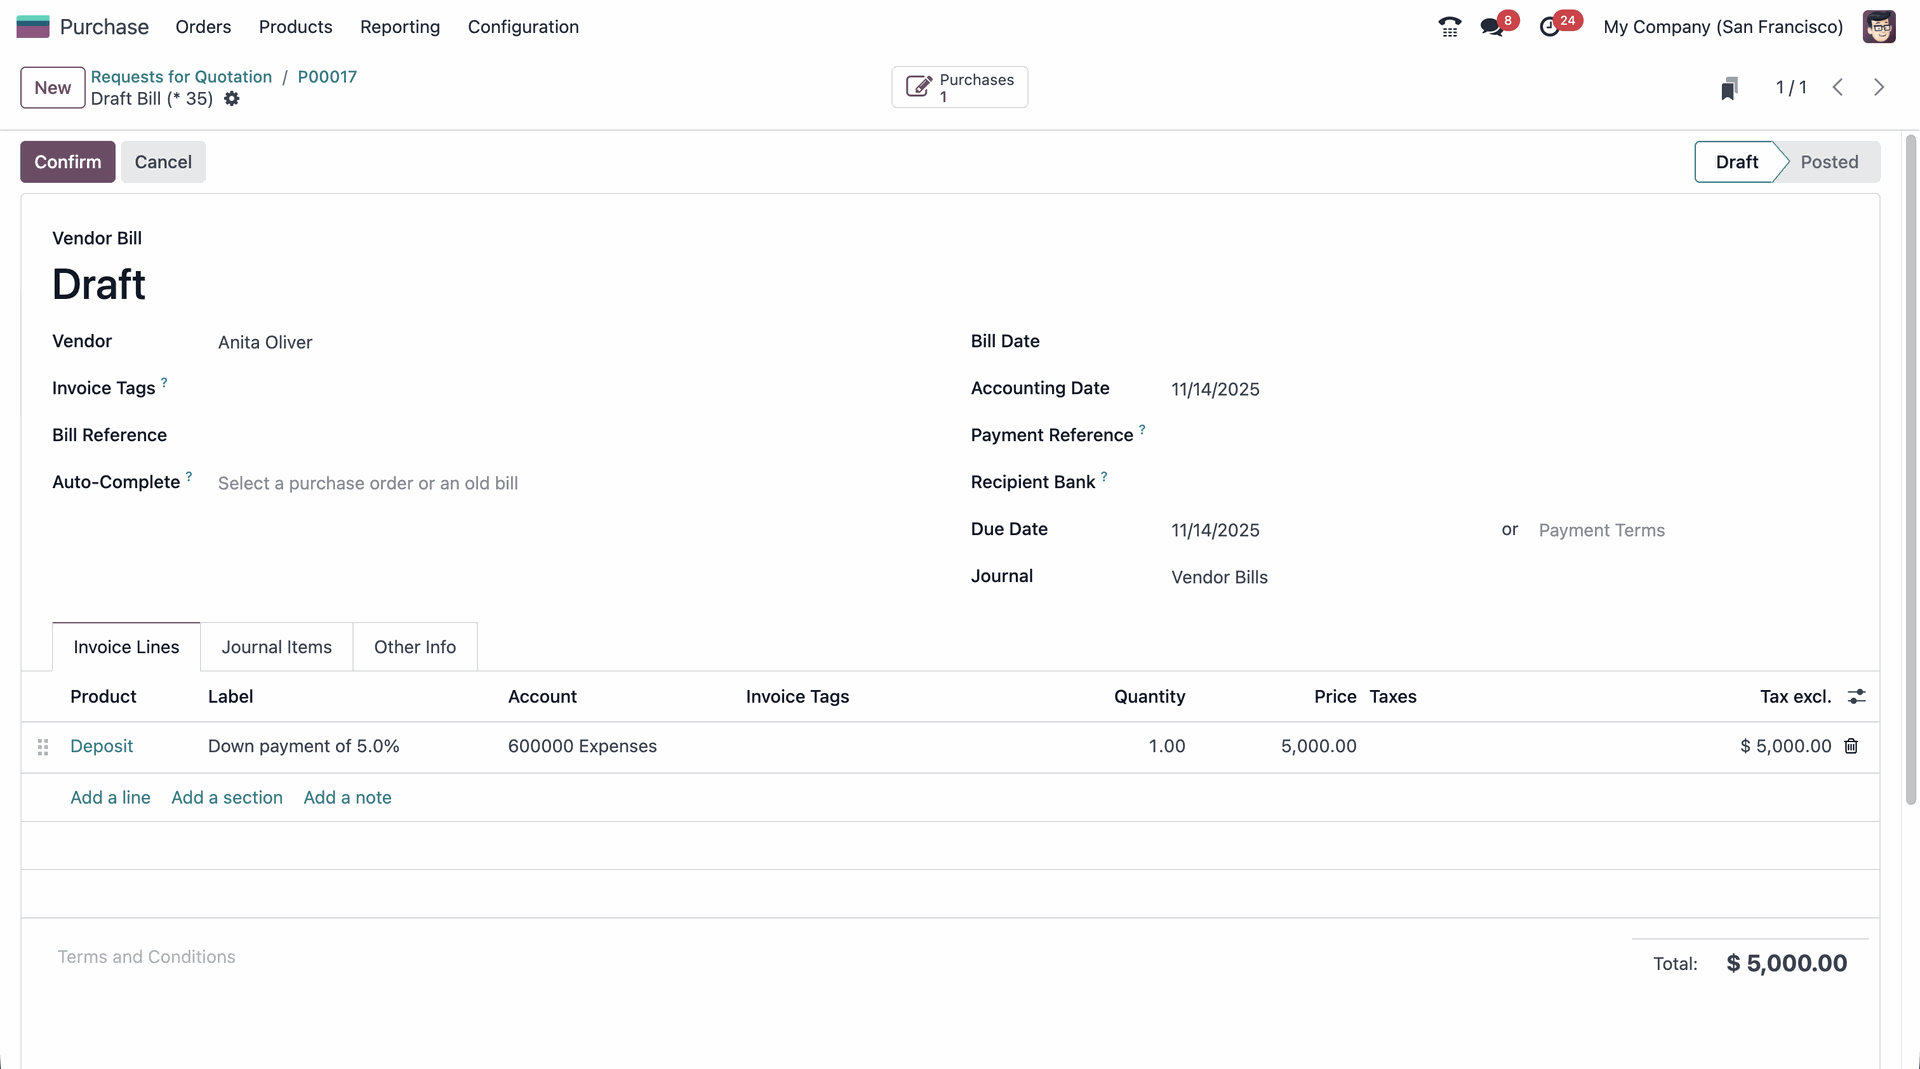The image size is (1920, 1069).
Task: Open the VoIP phone icon
Action: [1449, 27]
